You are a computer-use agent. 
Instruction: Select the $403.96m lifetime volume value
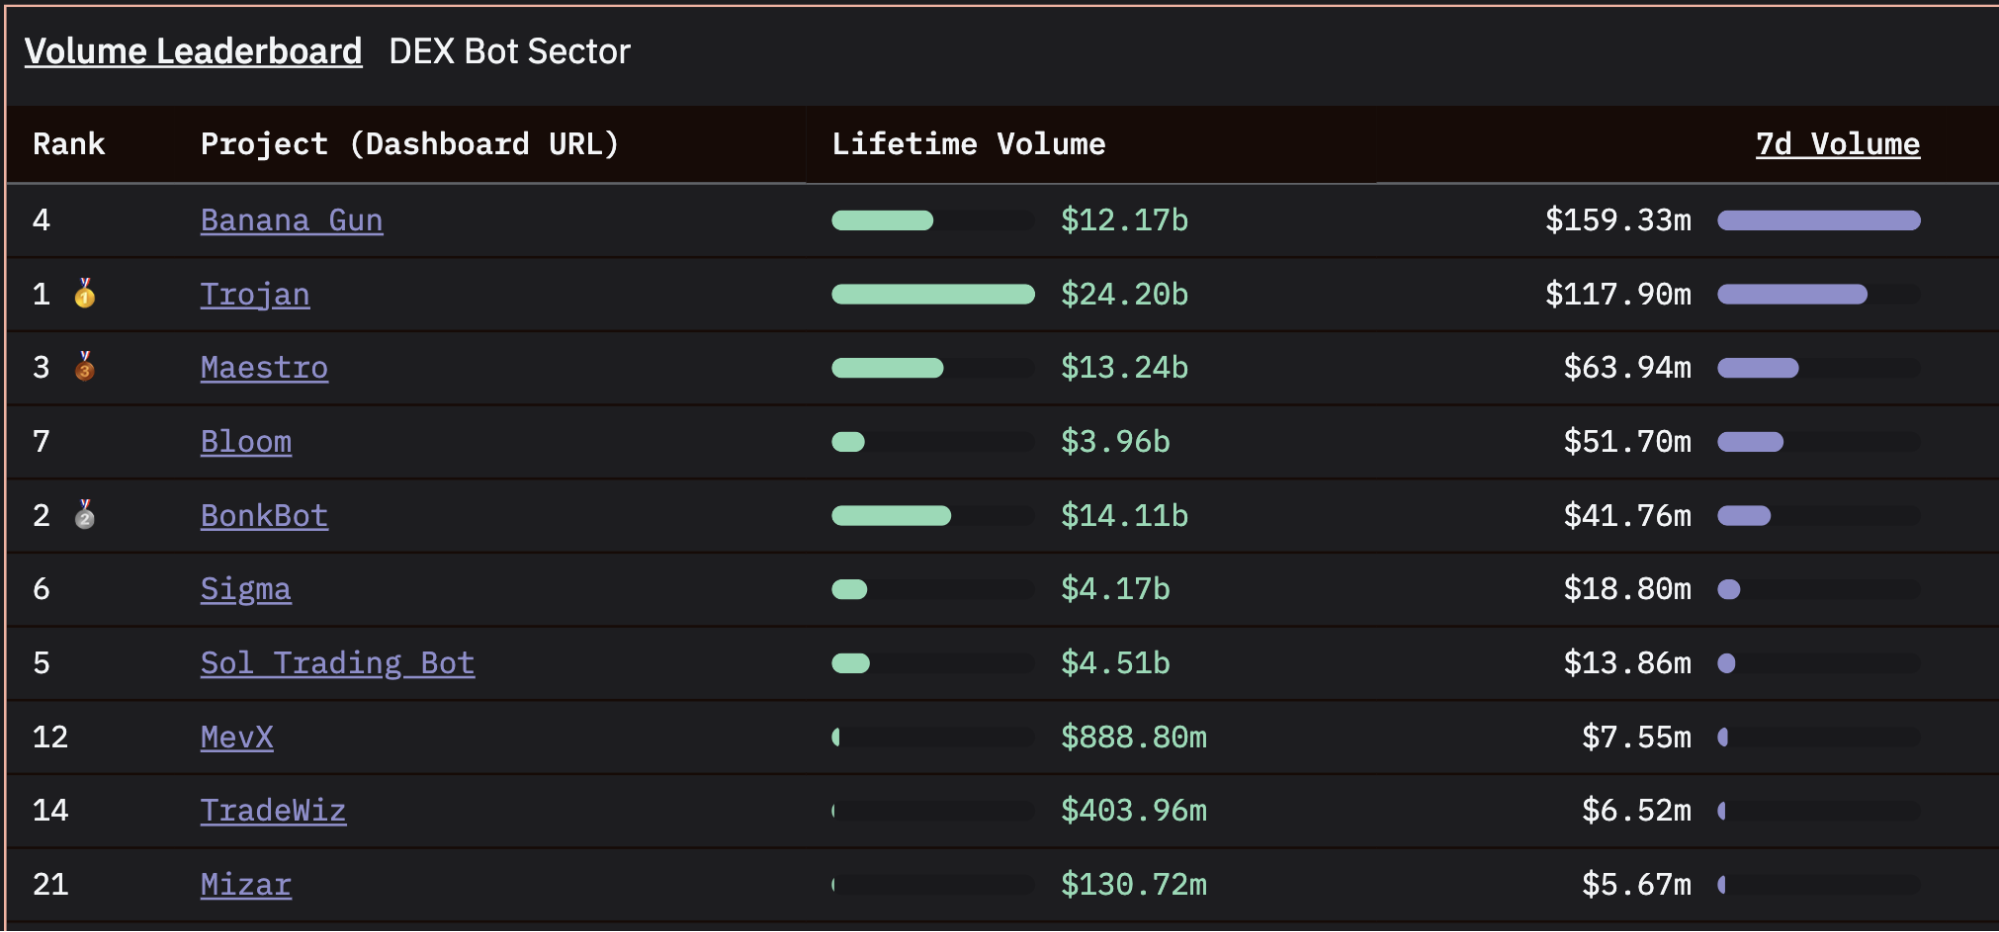[x=1134, y=810]
